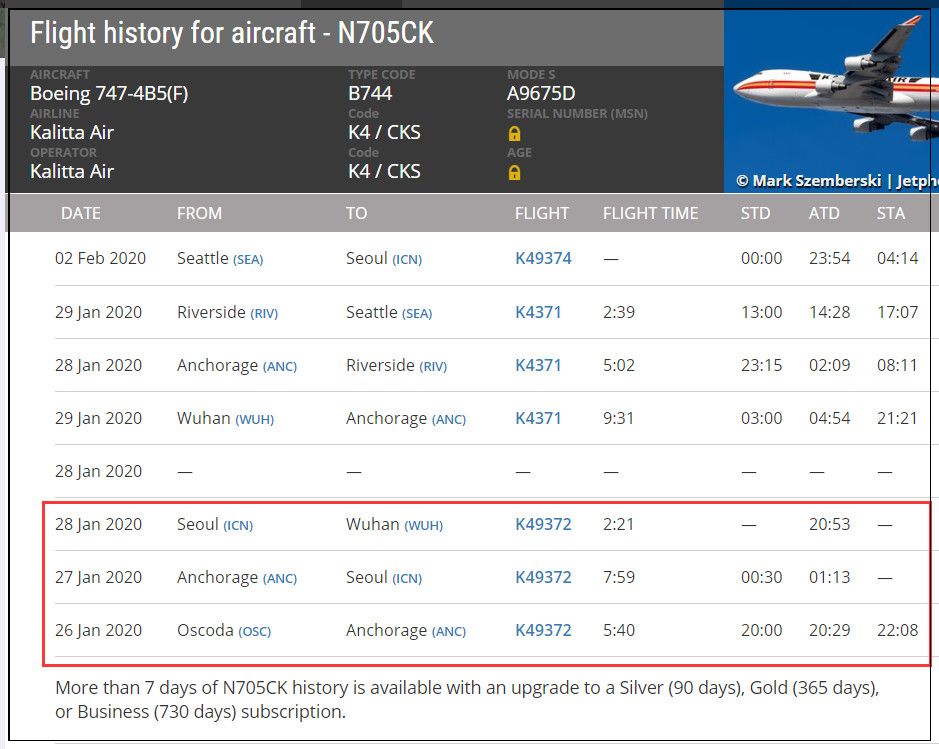Click the age lock icon

pos(514,172)
